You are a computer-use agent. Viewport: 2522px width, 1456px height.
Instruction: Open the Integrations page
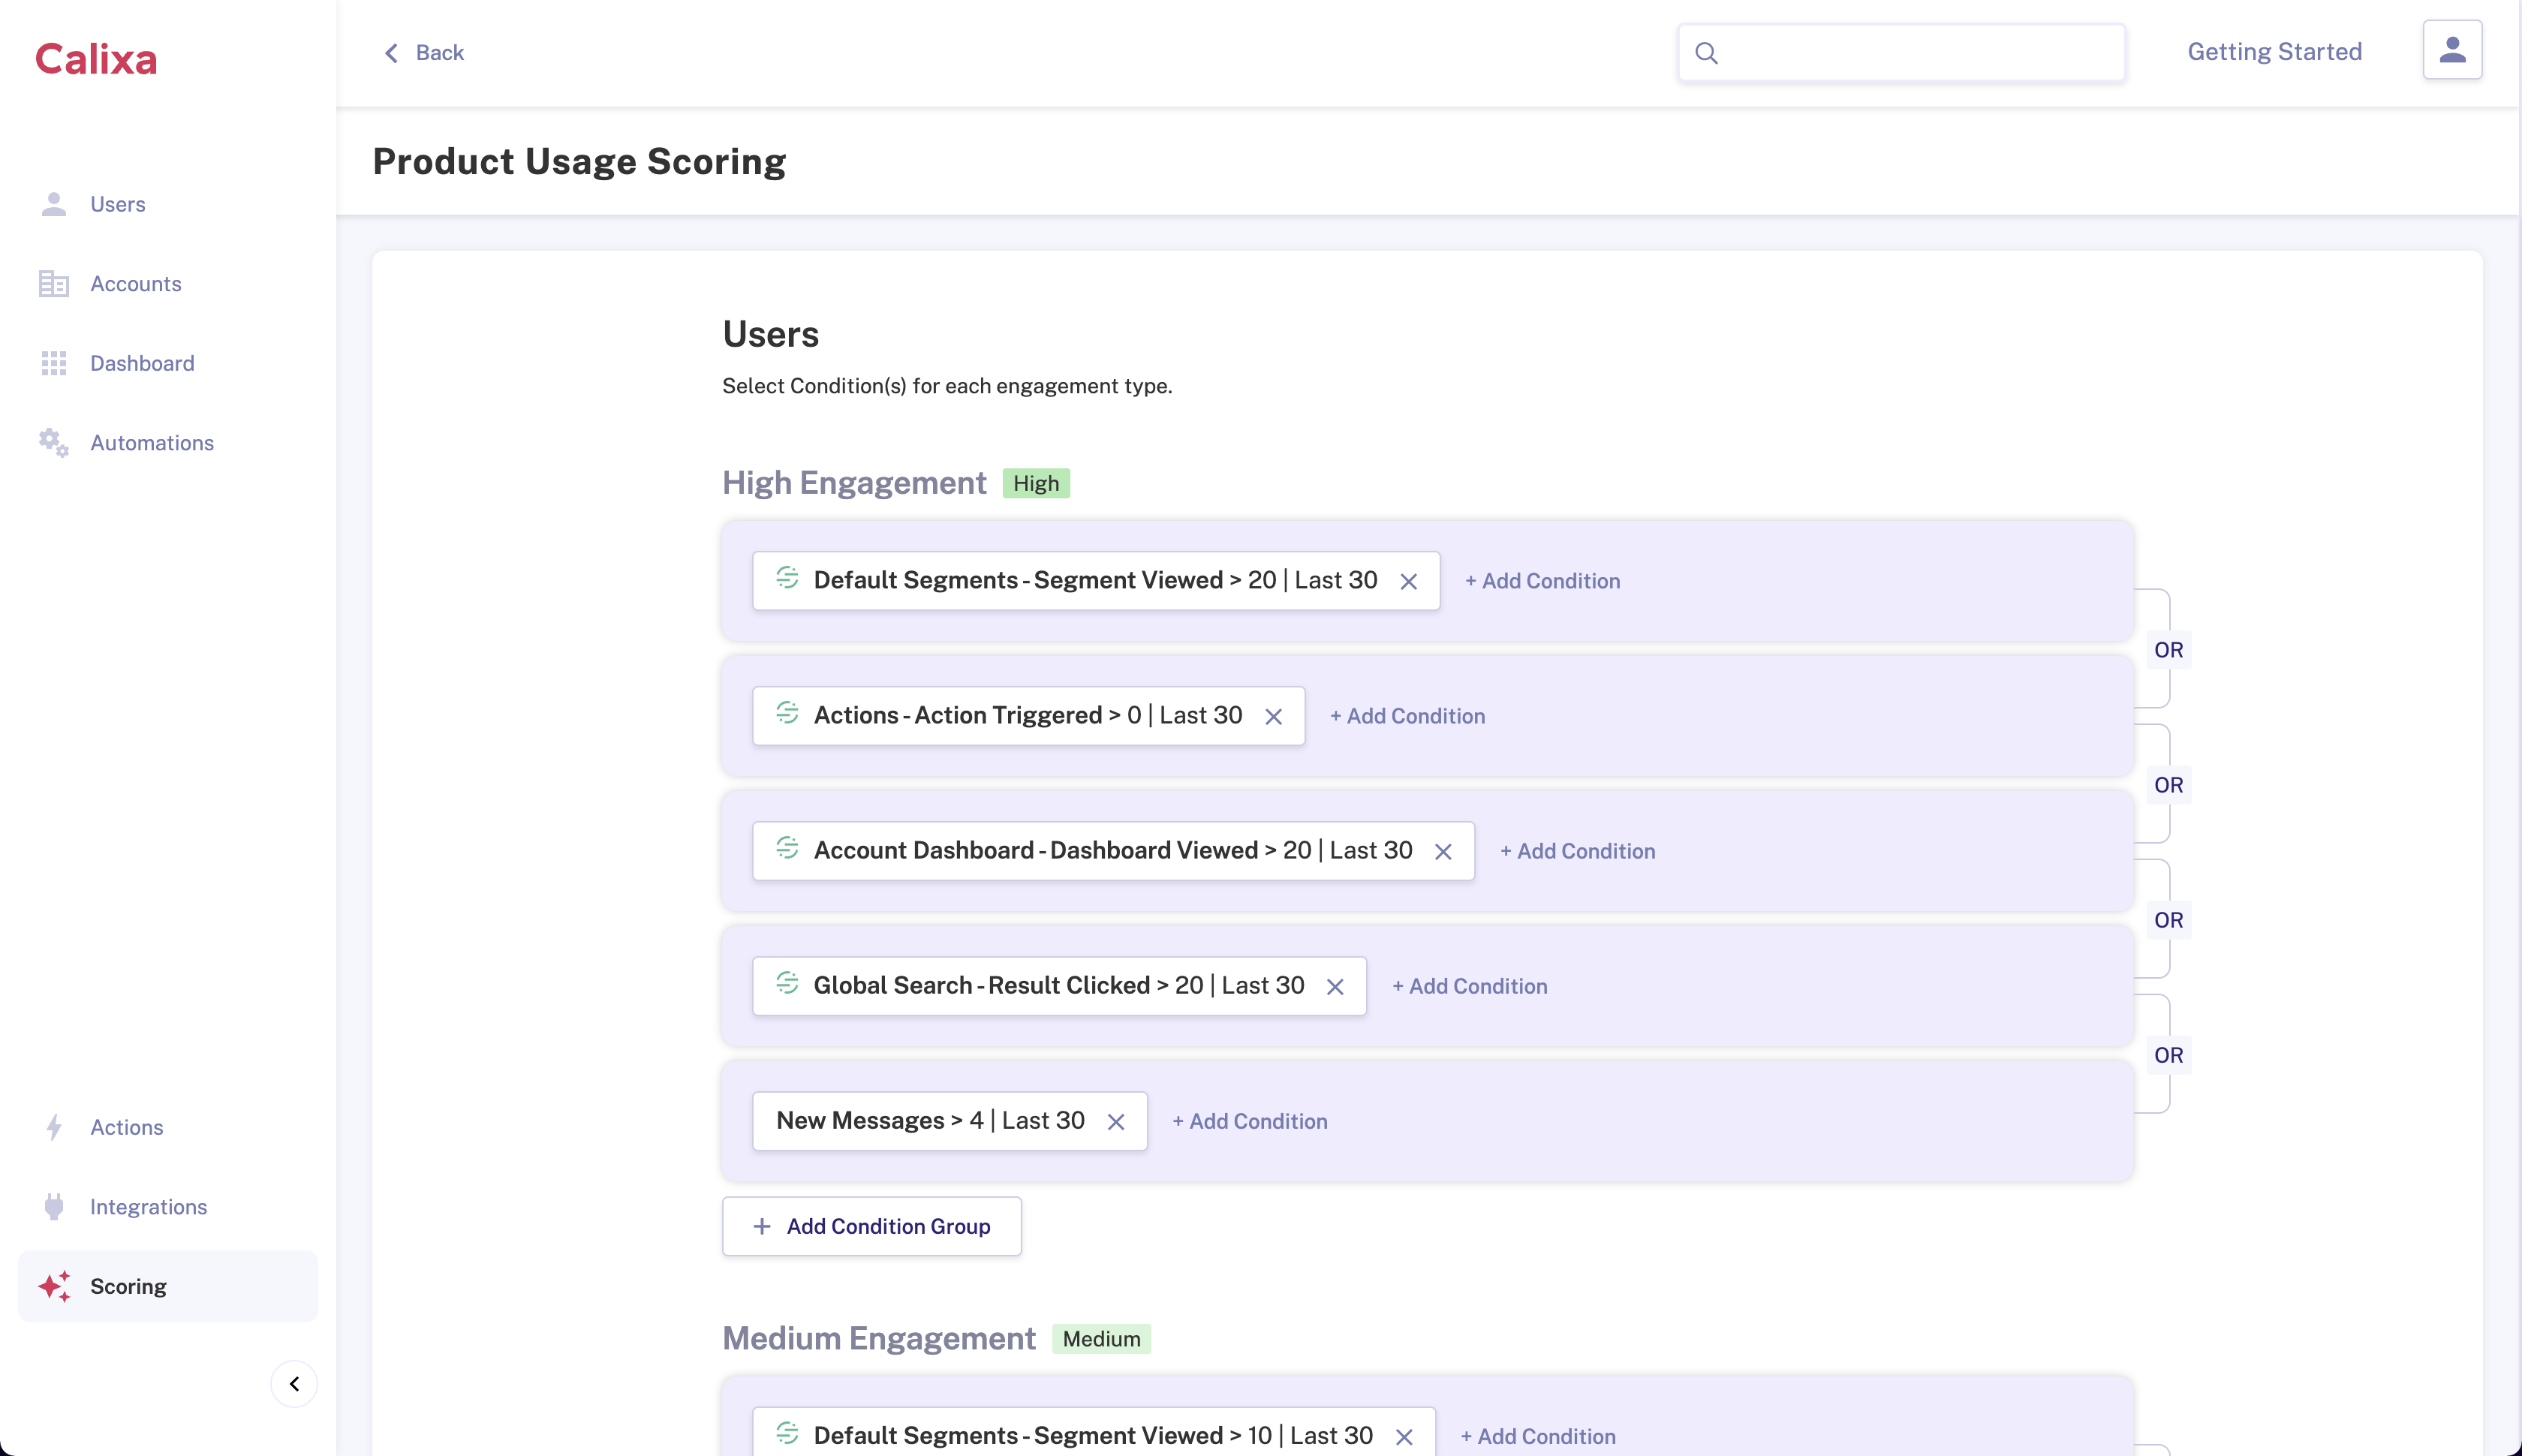(x=148, y=1206)
